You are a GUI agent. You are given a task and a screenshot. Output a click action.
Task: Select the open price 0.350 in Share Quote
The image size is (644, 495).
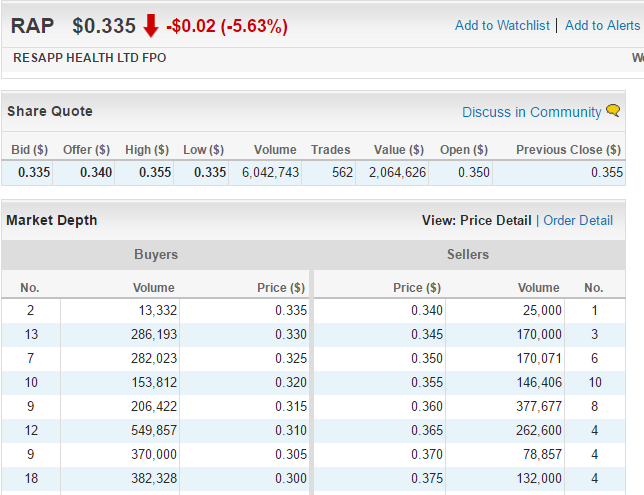pos(474,173)
